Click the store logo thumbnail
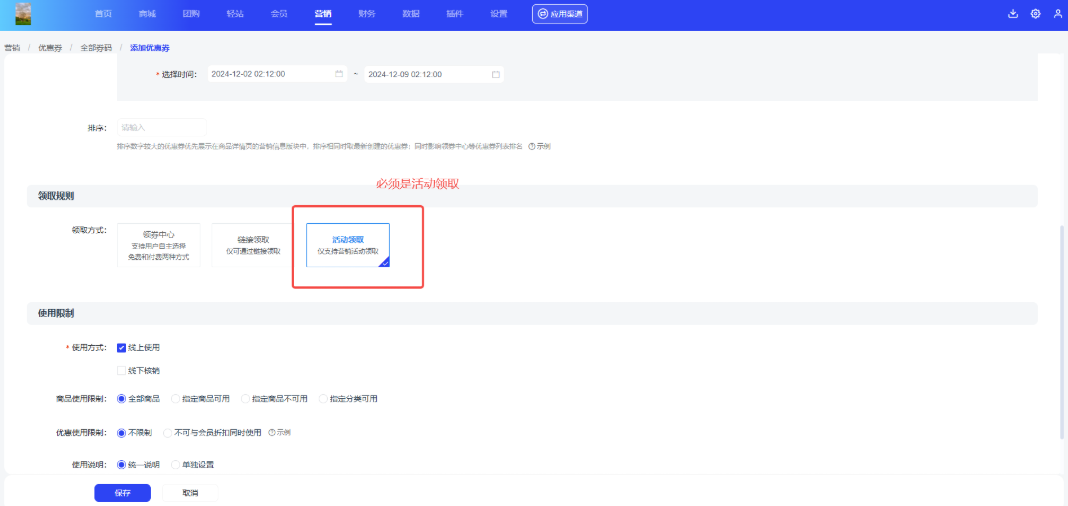 23,14
